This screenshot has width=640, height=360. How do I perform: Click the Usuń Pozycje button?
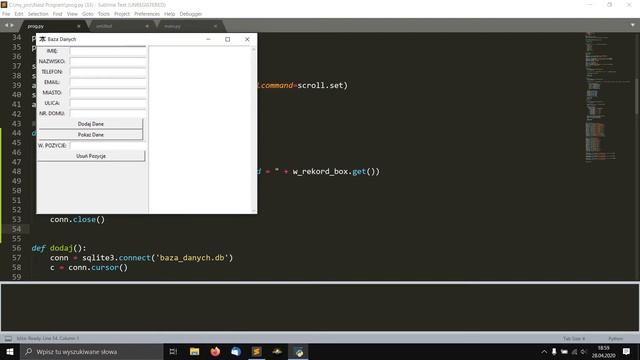point(91,156)
